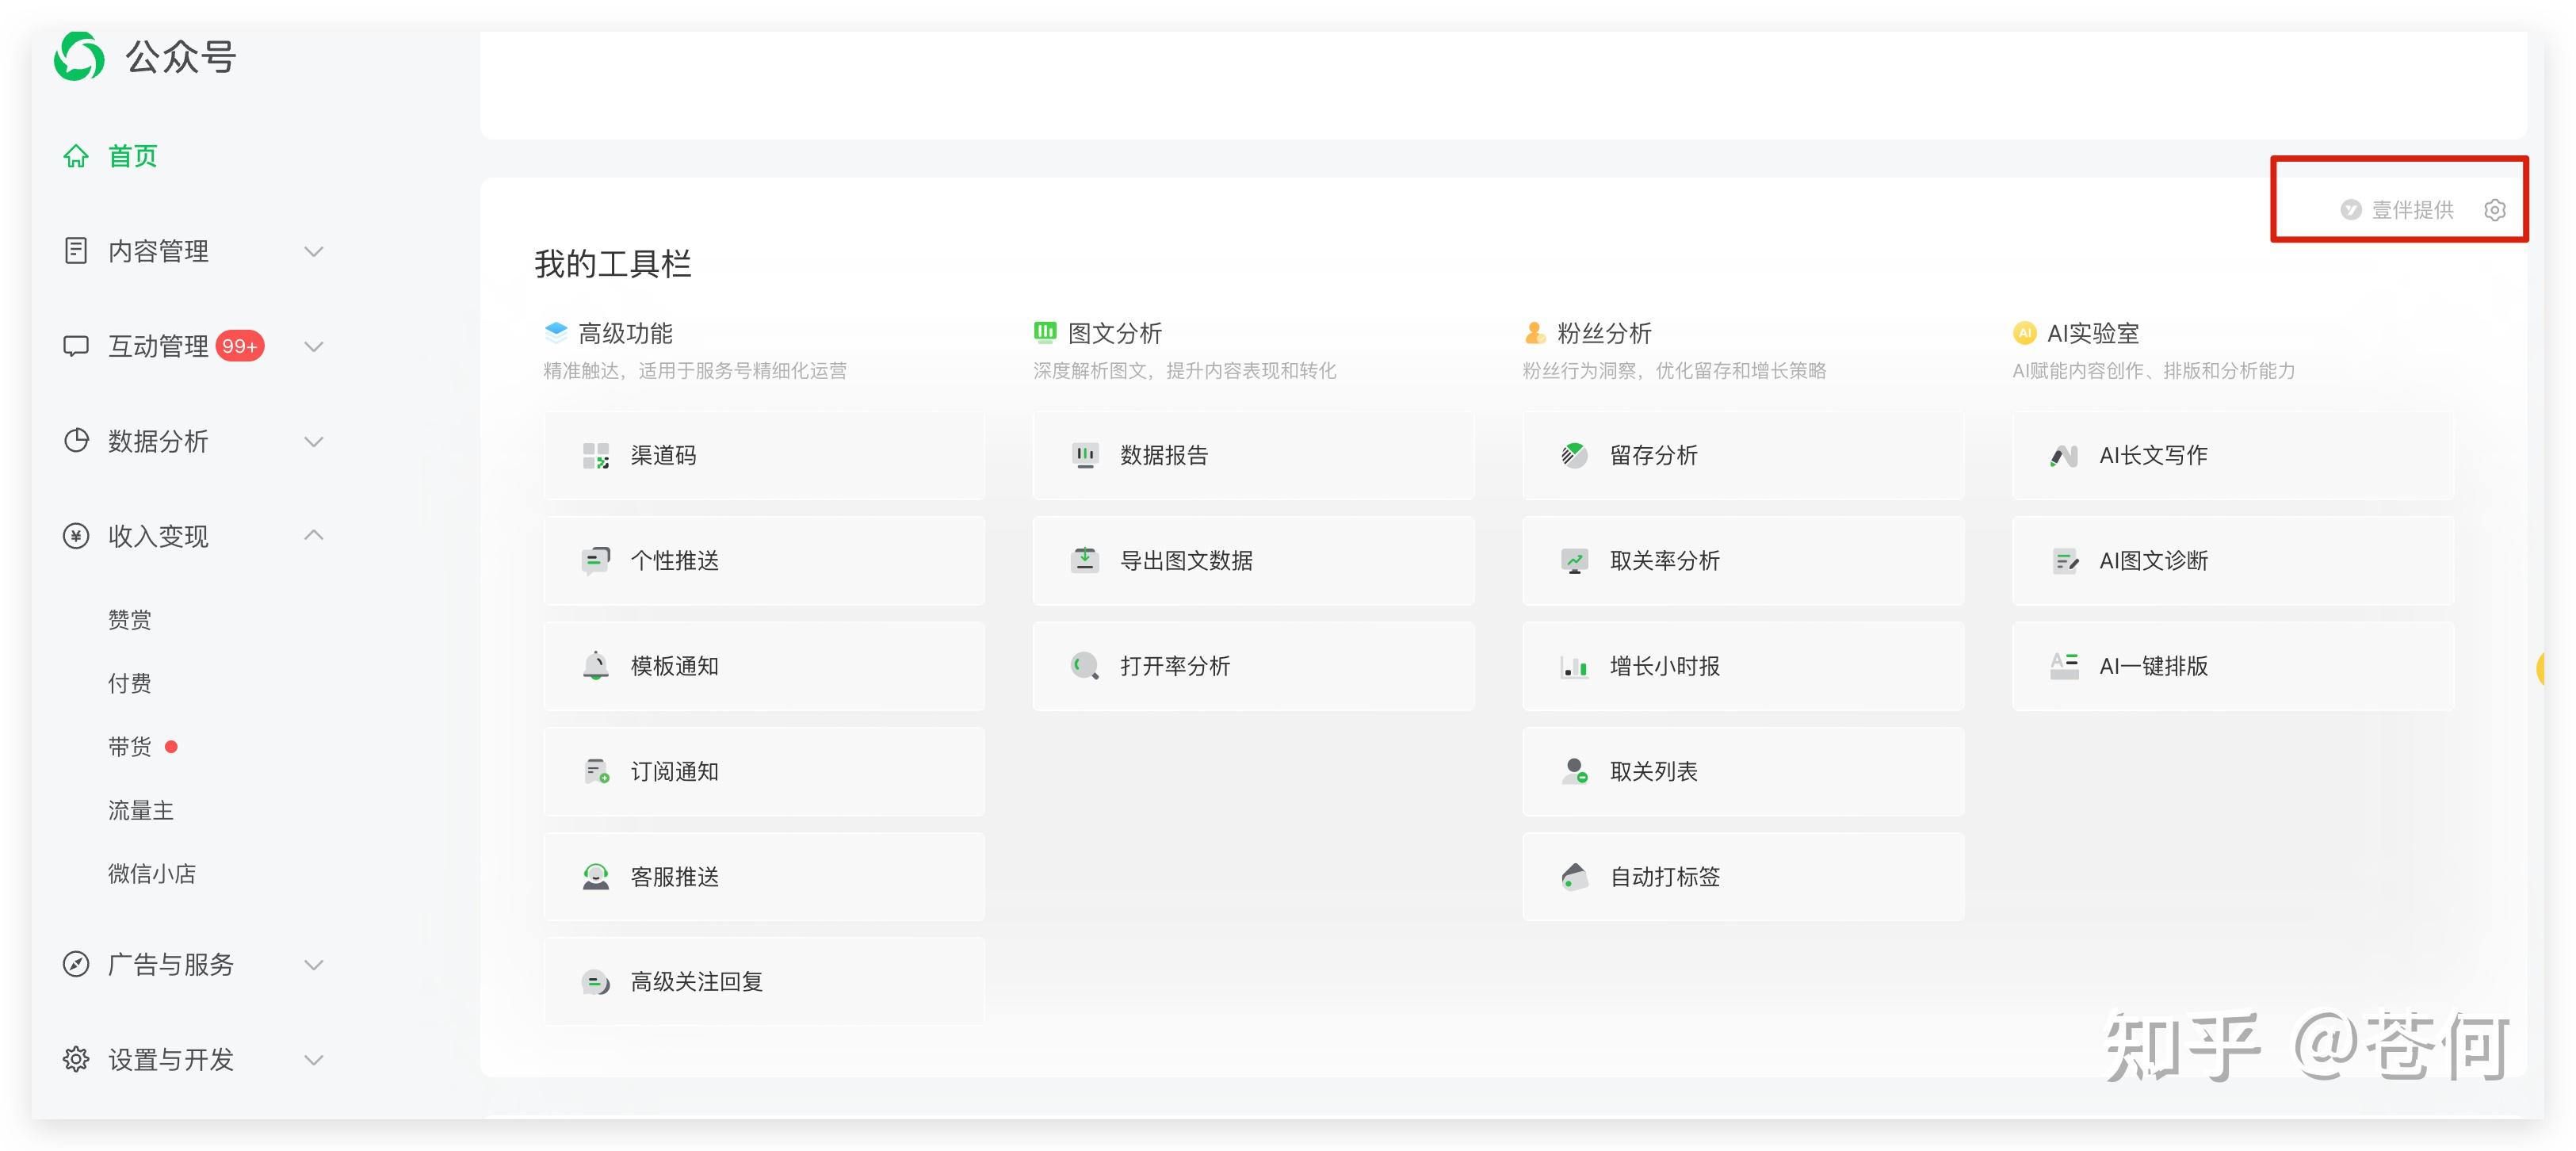Expand the 内容管理 menu chevron
The width and height of the screenshot is (2576, 1151).
(x=314, y=251)
